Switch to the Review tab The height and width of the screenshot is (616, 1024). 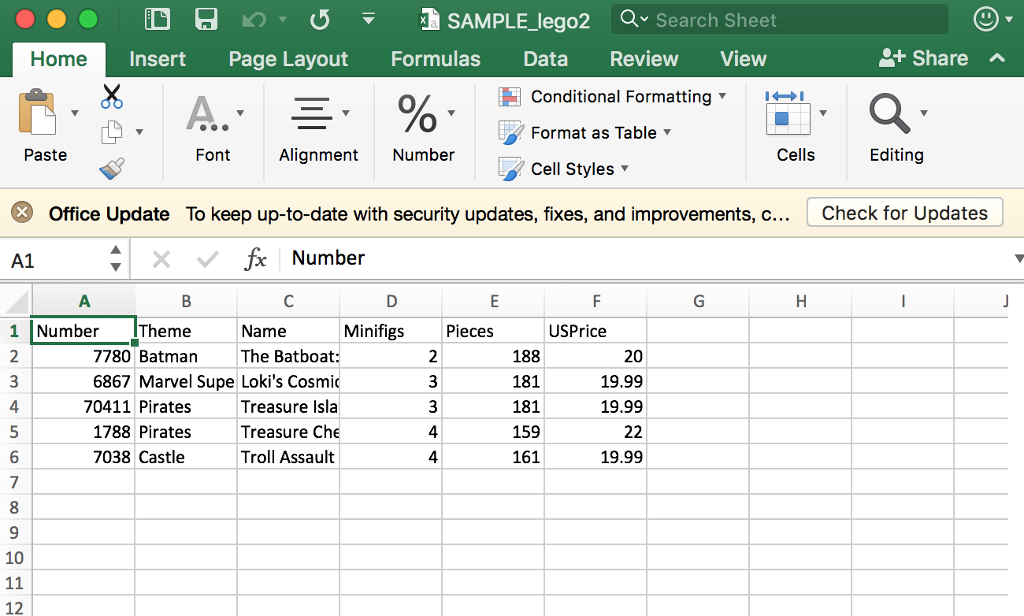[x=644, y=59]
